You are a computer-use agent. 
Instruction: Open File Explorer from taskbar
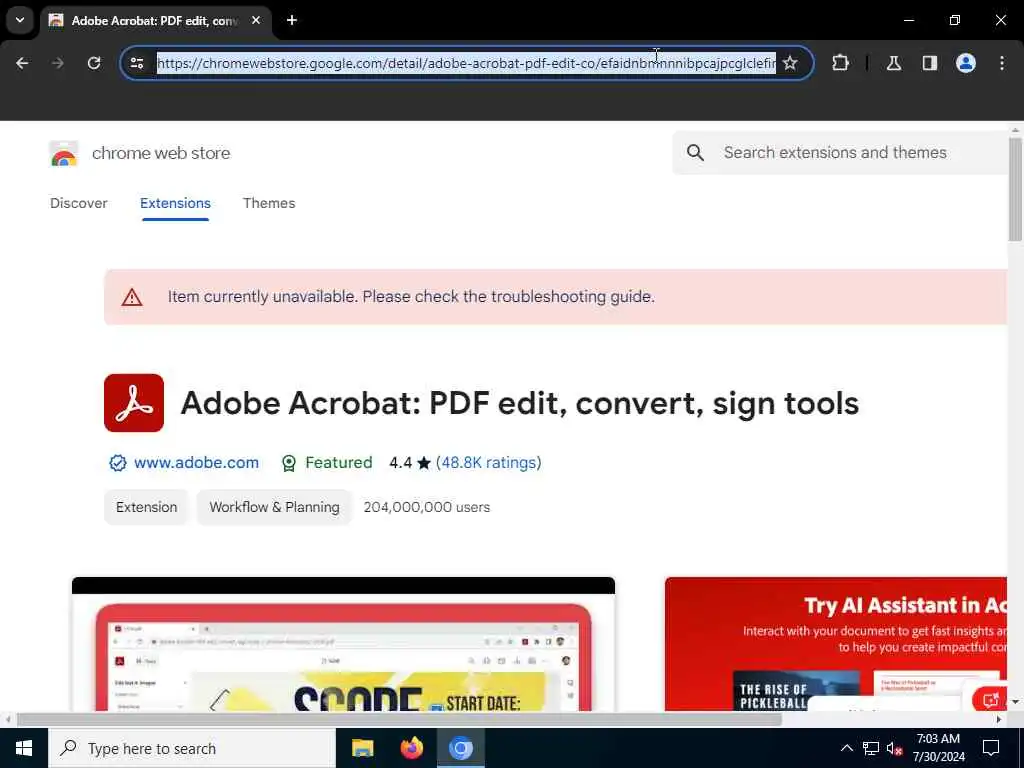point(362,748)
